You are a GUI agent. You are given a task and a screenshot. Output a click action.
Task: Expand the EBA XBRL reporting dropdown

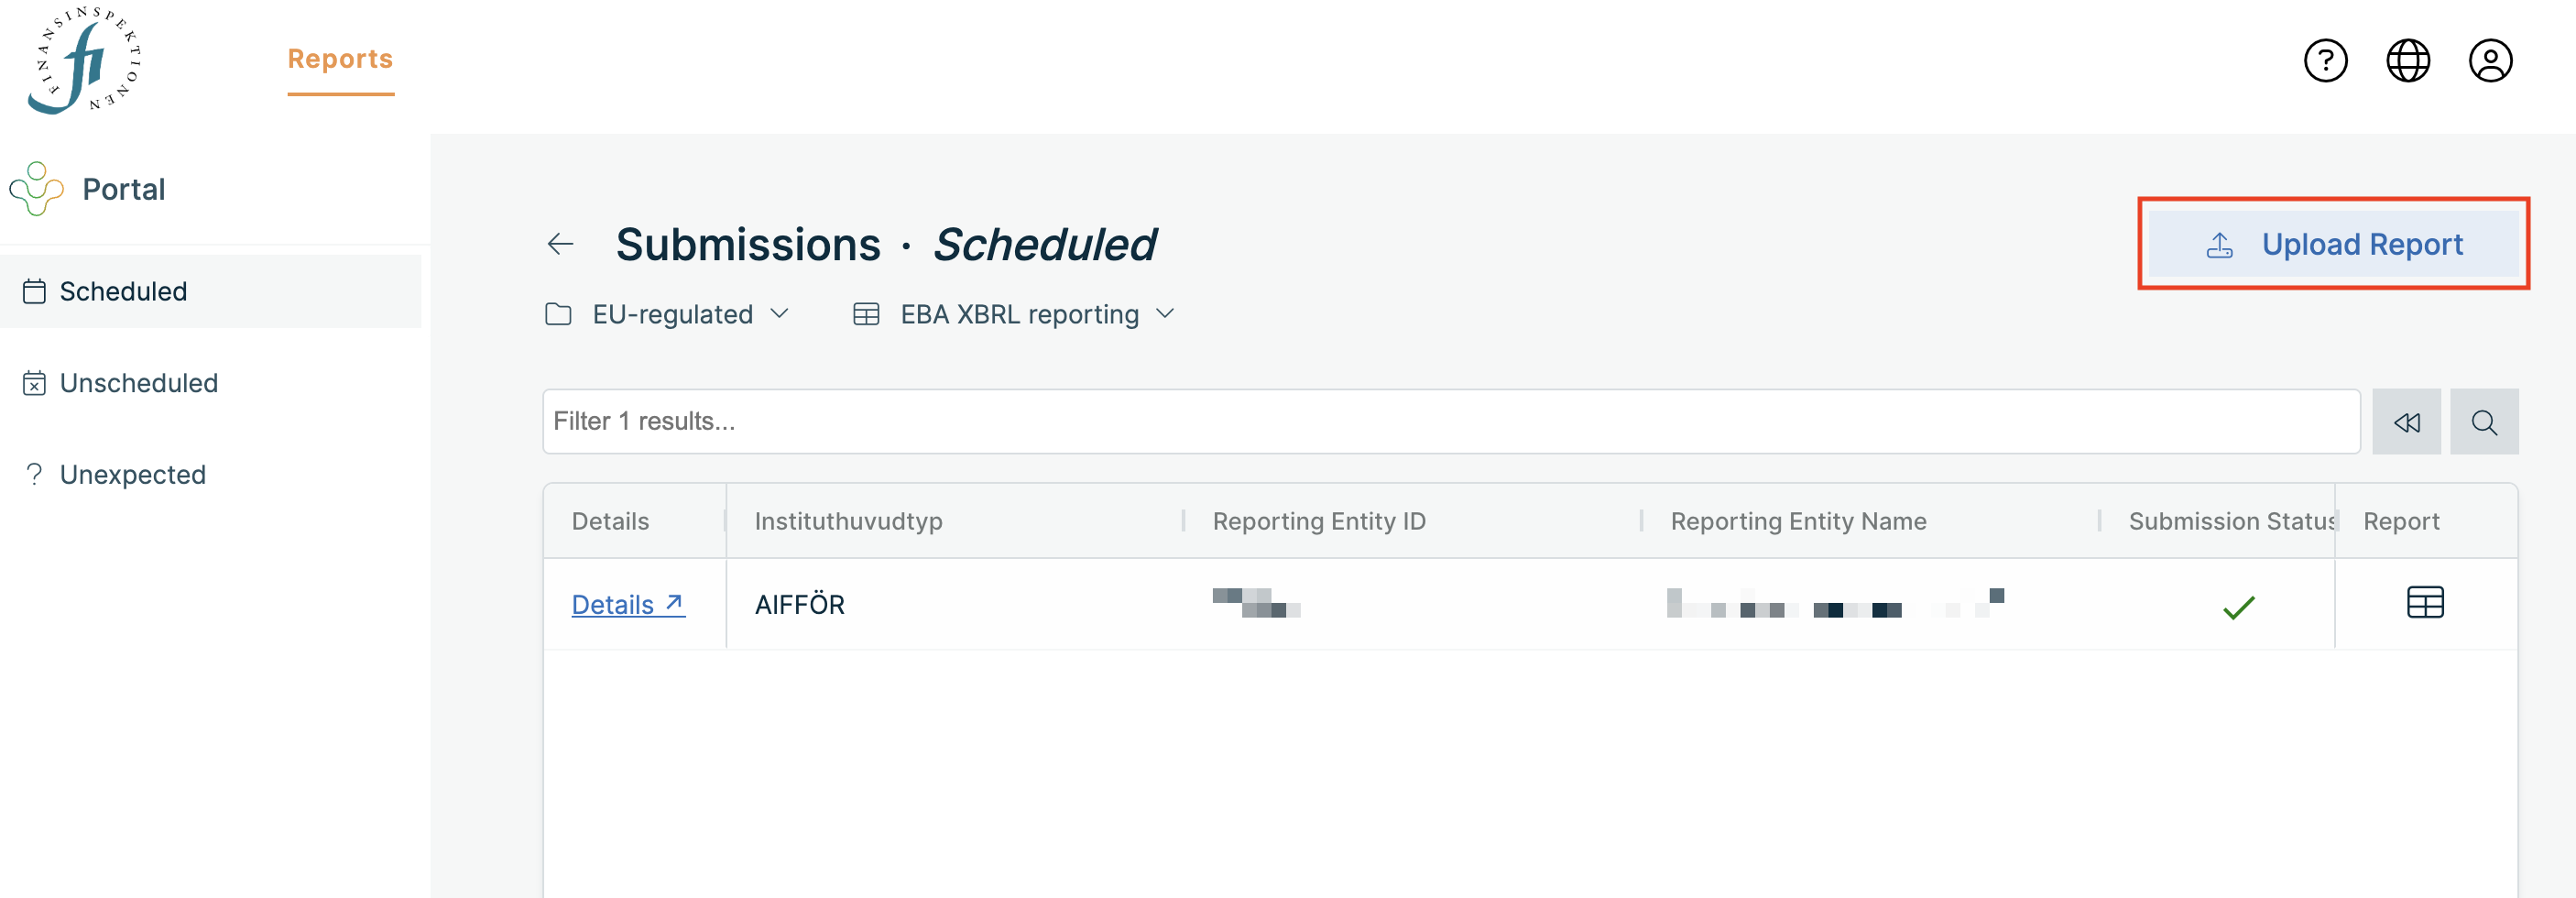1013,315
